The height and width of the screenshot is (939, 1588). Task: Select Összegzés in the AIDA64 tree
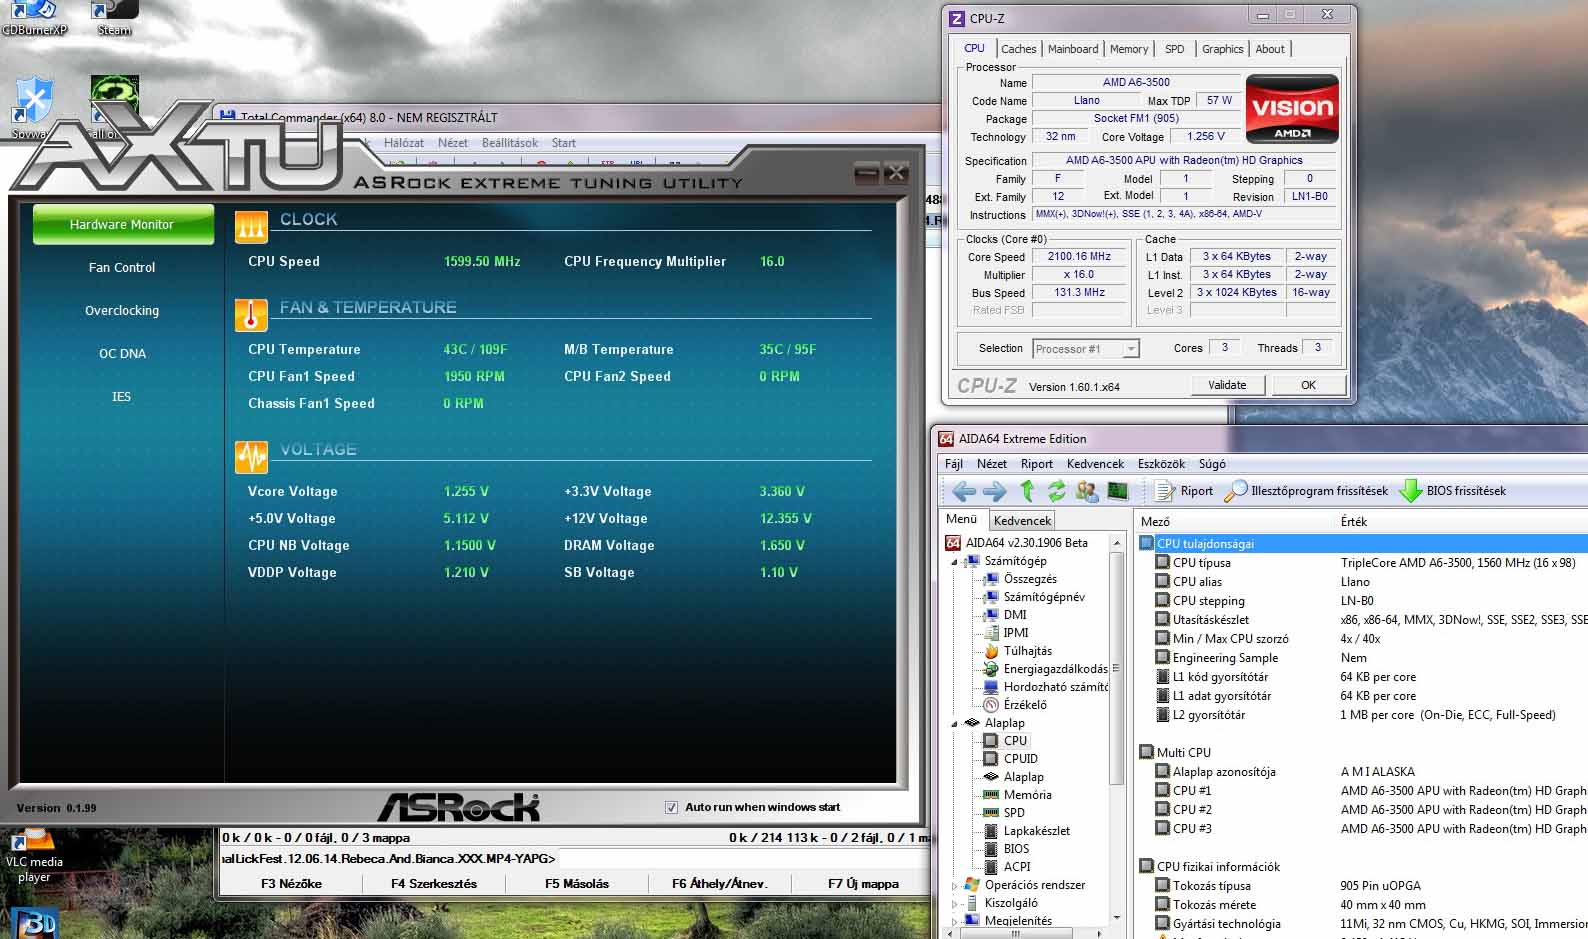point(1030,579)
